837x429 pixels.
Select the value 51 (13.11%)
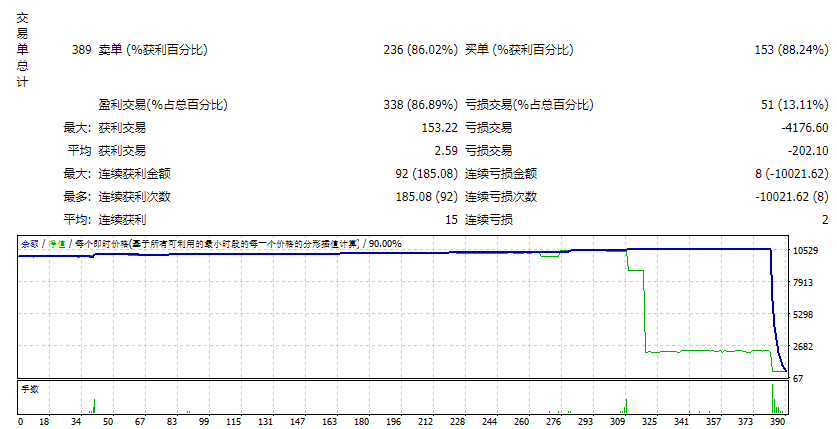pos(795,105)
